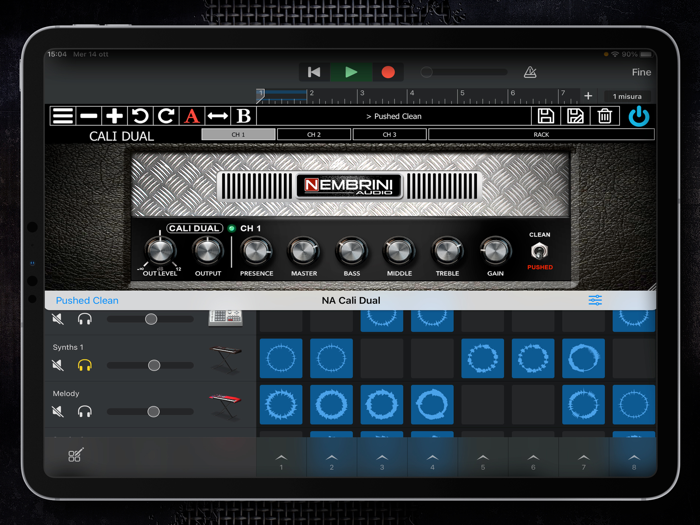
Task: Open plugin controls sliders icon
Action: tap(595, 300)
